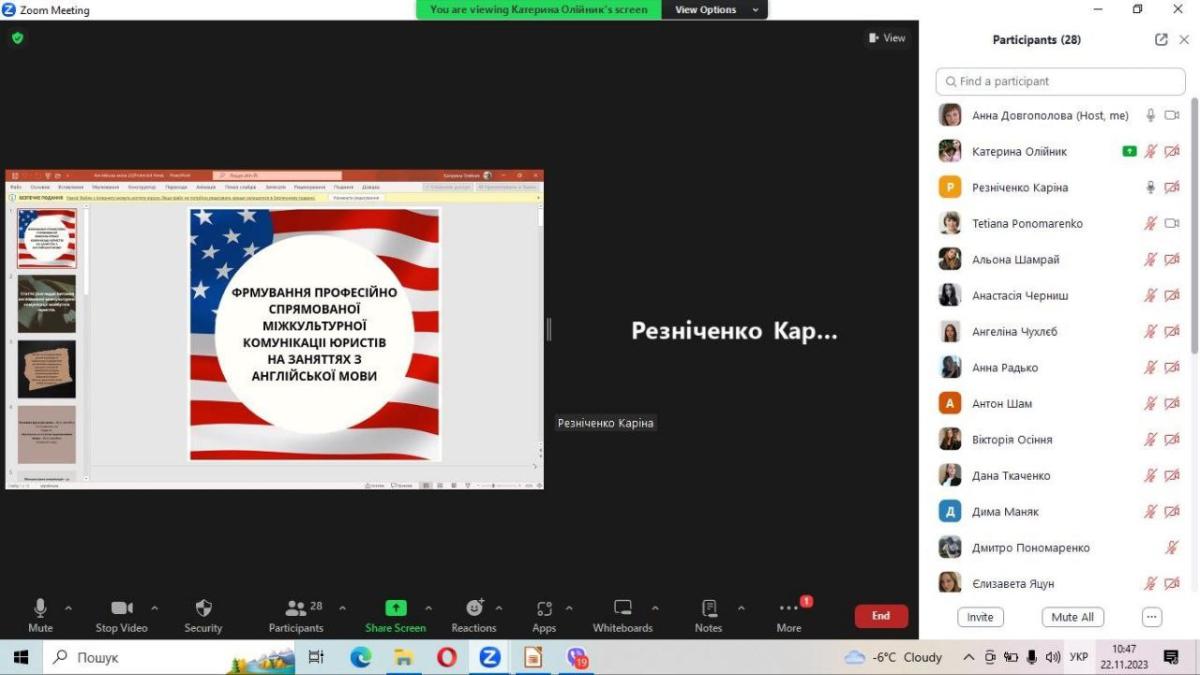
Task: Mute your microphone
Action: click(40, 608)
